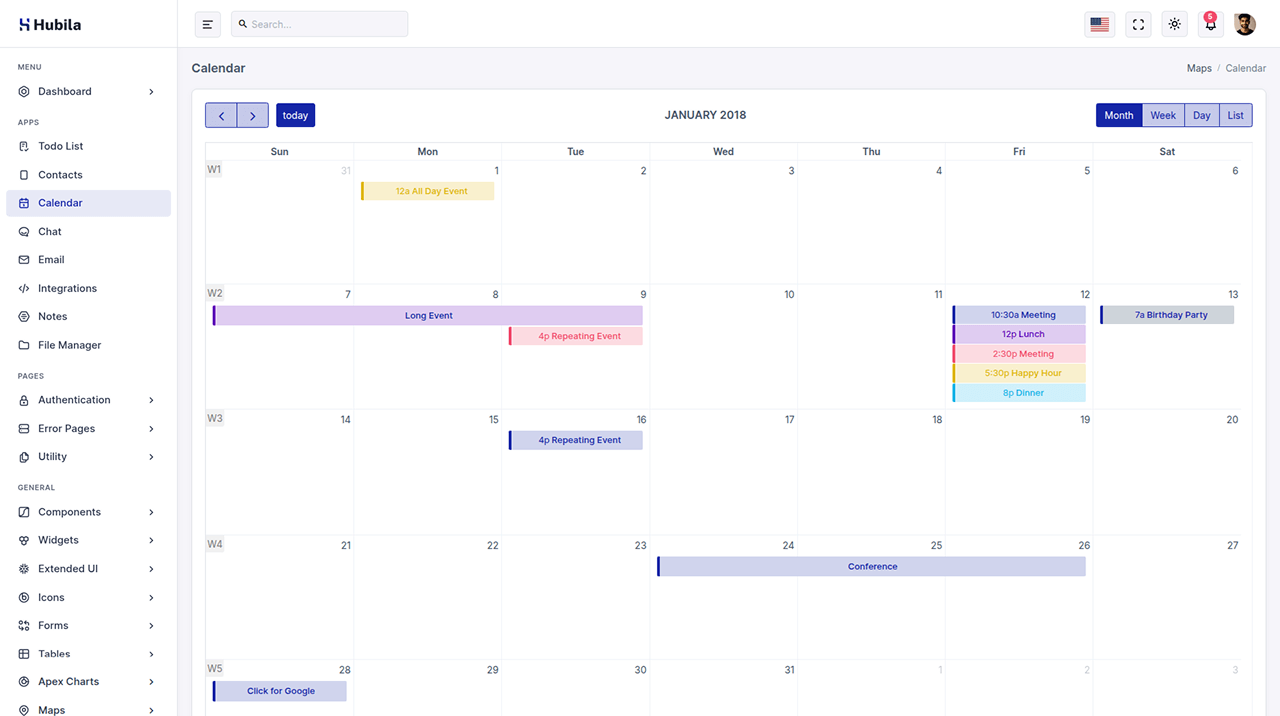Click Forms icon in sidebar
Image resolution: width=1280 pixels, height=716 pixels.
point(24,625)
